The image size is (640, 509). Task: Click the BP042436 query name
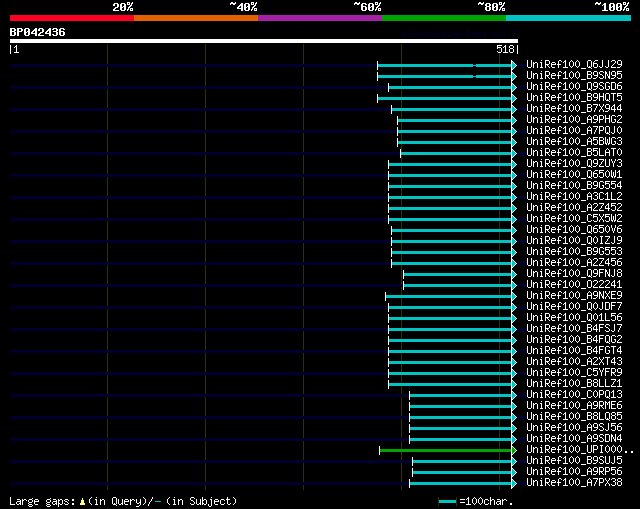(38, 32)
